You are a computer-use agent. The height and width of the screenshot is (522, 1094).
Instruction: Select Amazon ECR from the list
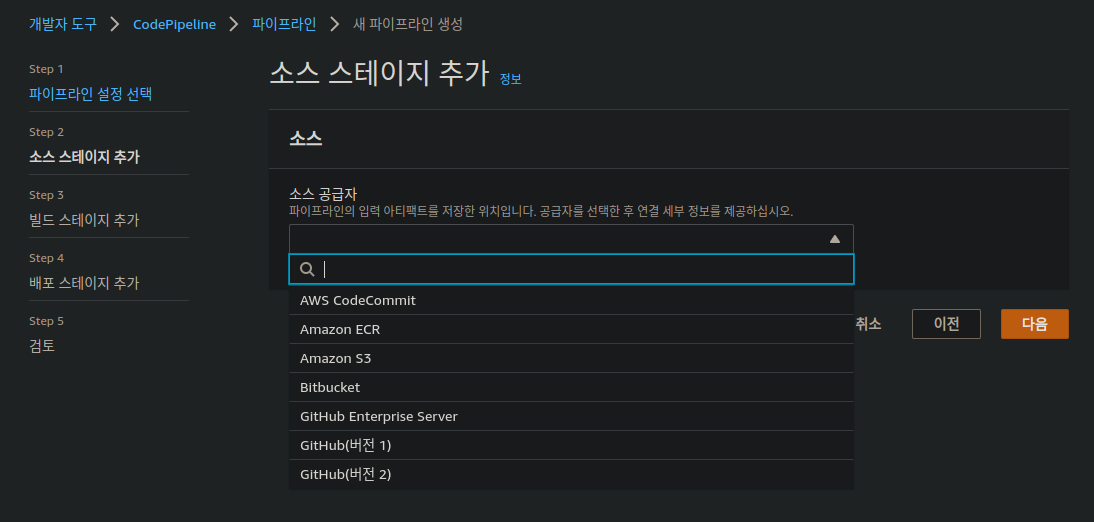point(571,329)
